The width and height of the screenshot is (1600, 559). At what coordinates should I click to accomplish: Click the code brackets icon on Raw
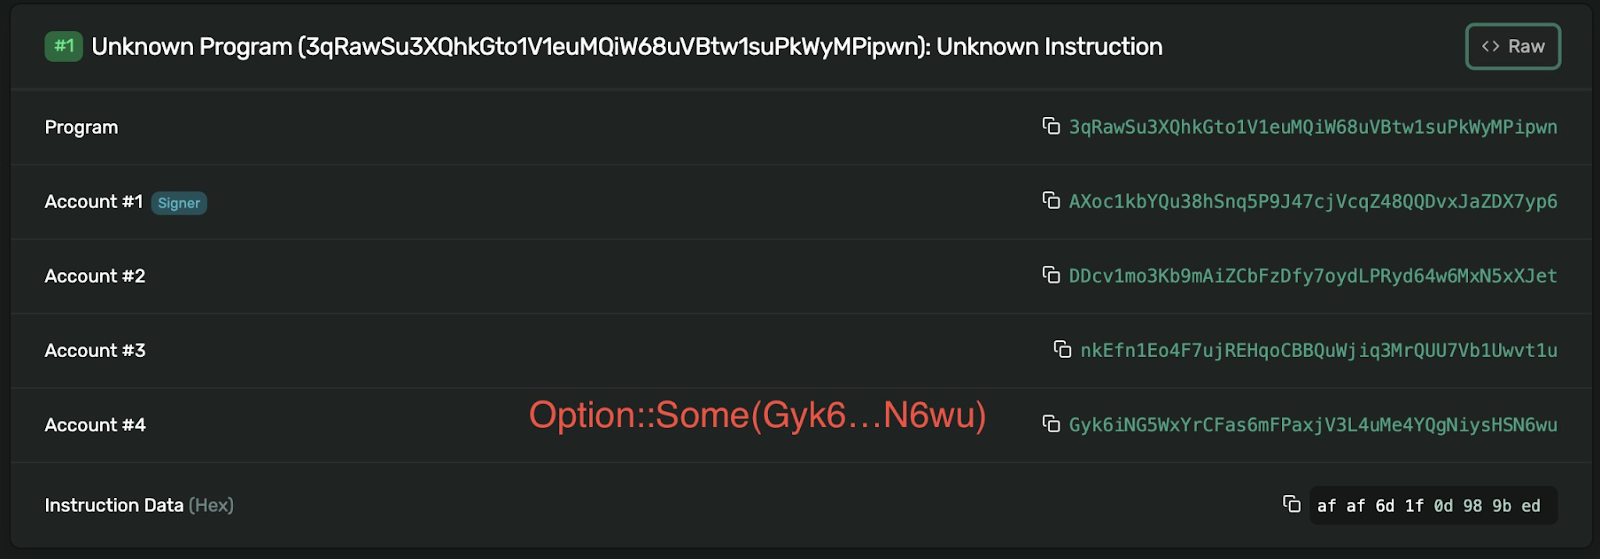[1490, 46]
